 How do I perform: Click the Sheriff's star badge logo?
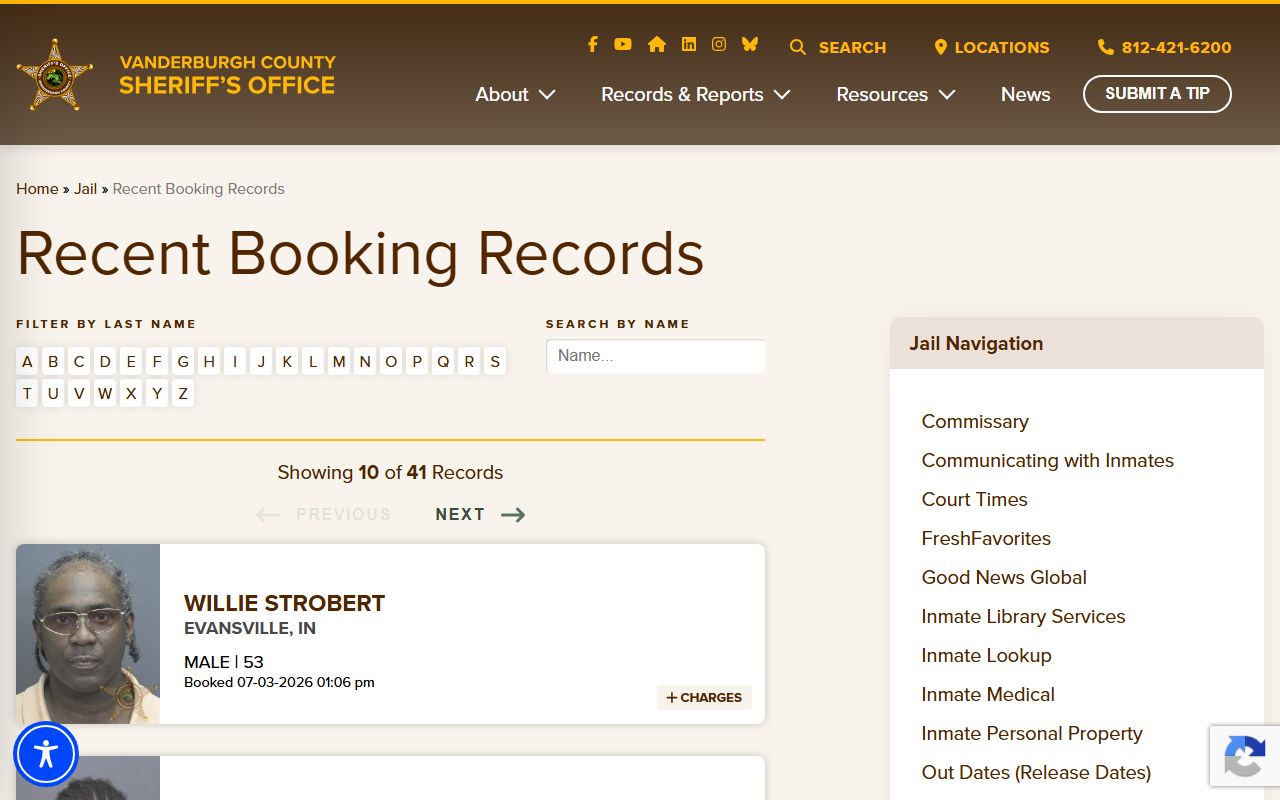coord(55,75)
